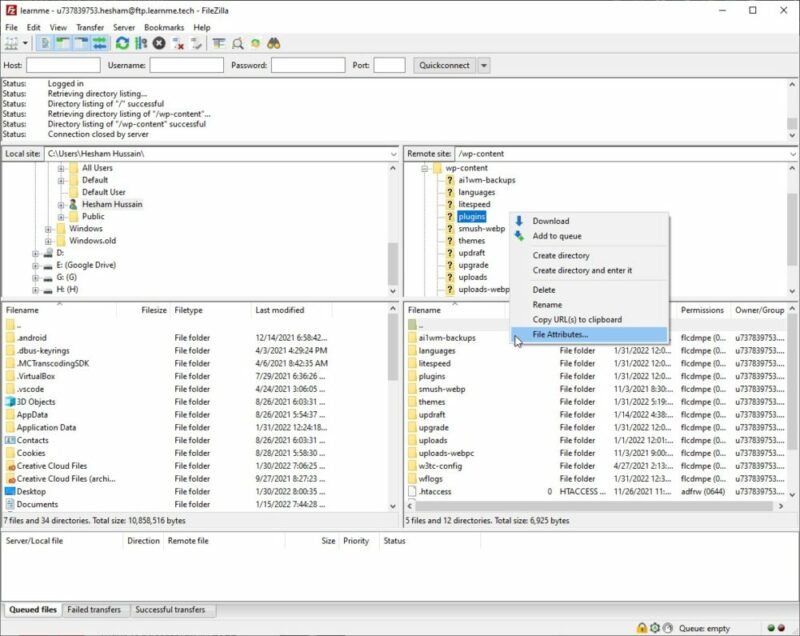Click the process queue toolbar icon
Image resolution: width=800 pixels, height=636 pixels.
click(x=141, y=43)
